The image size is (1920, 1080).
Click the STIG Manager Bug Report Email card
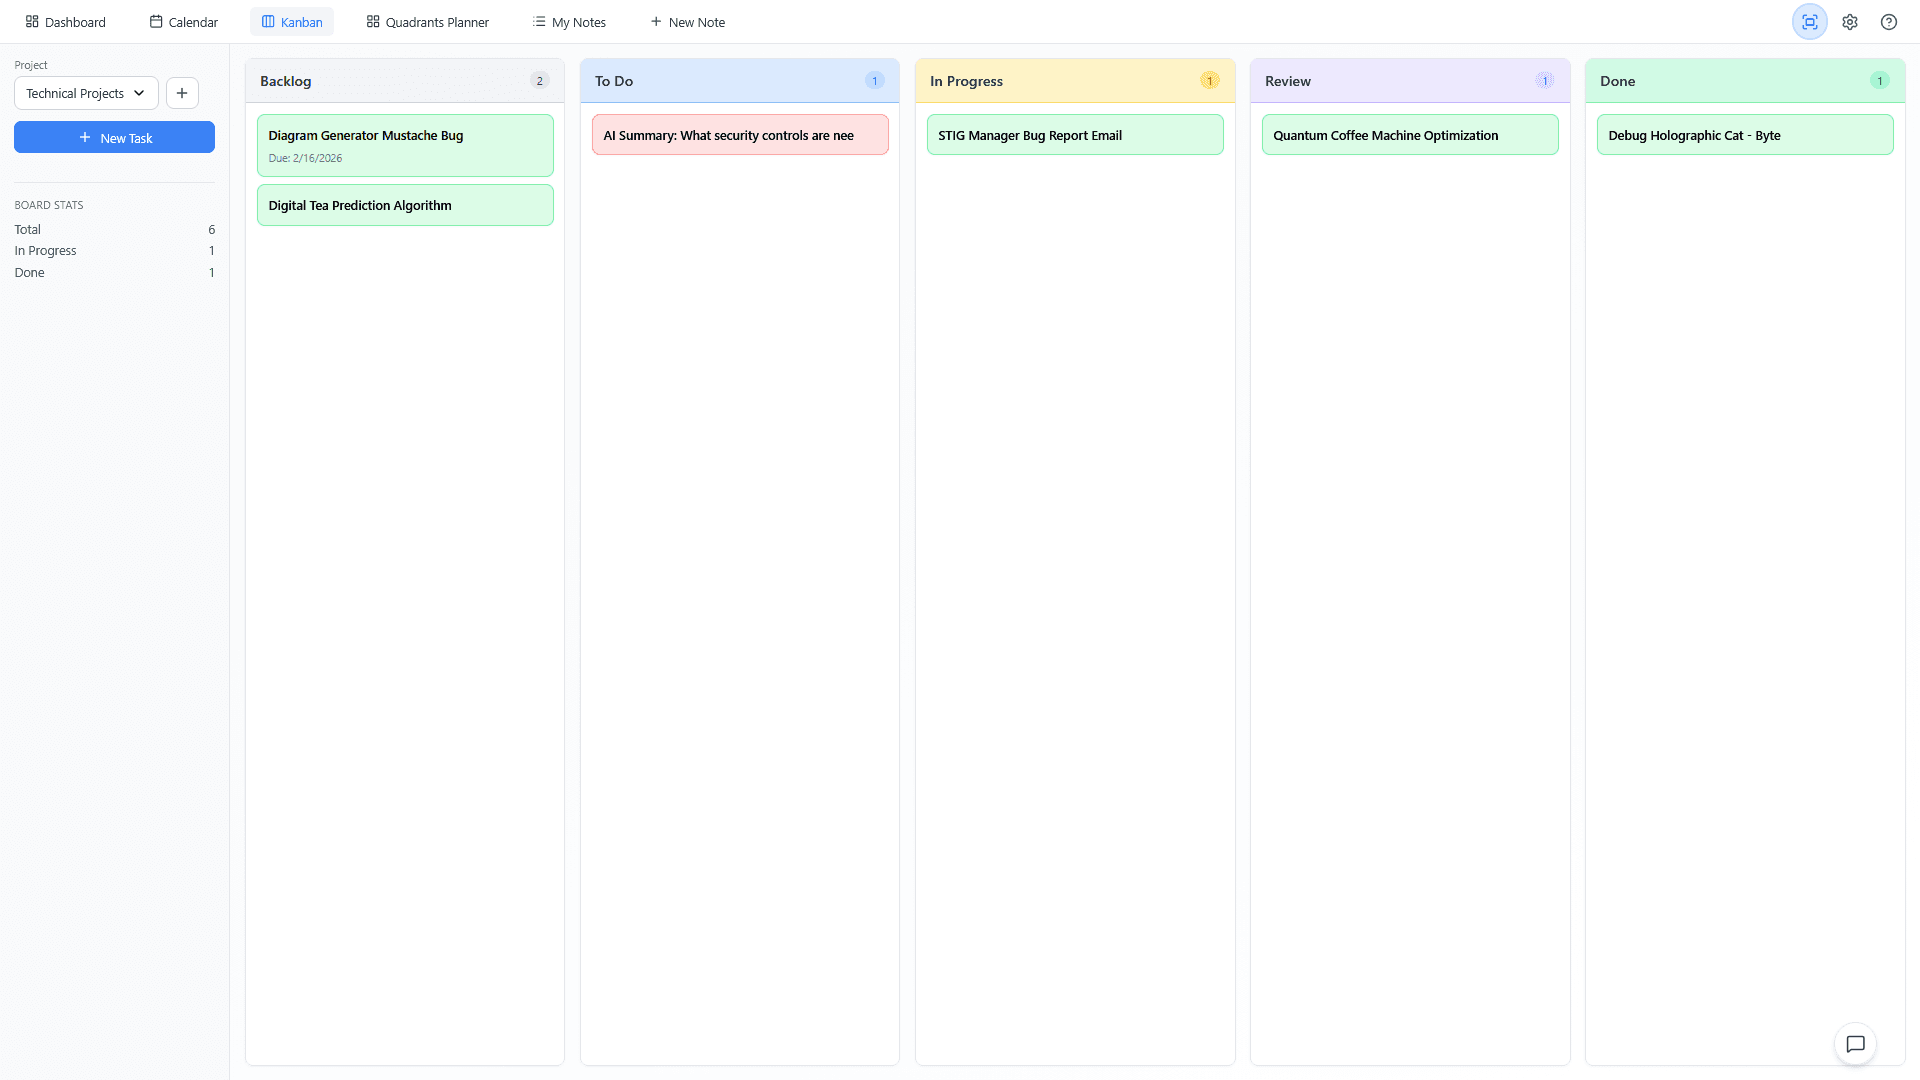[1074, 134]
